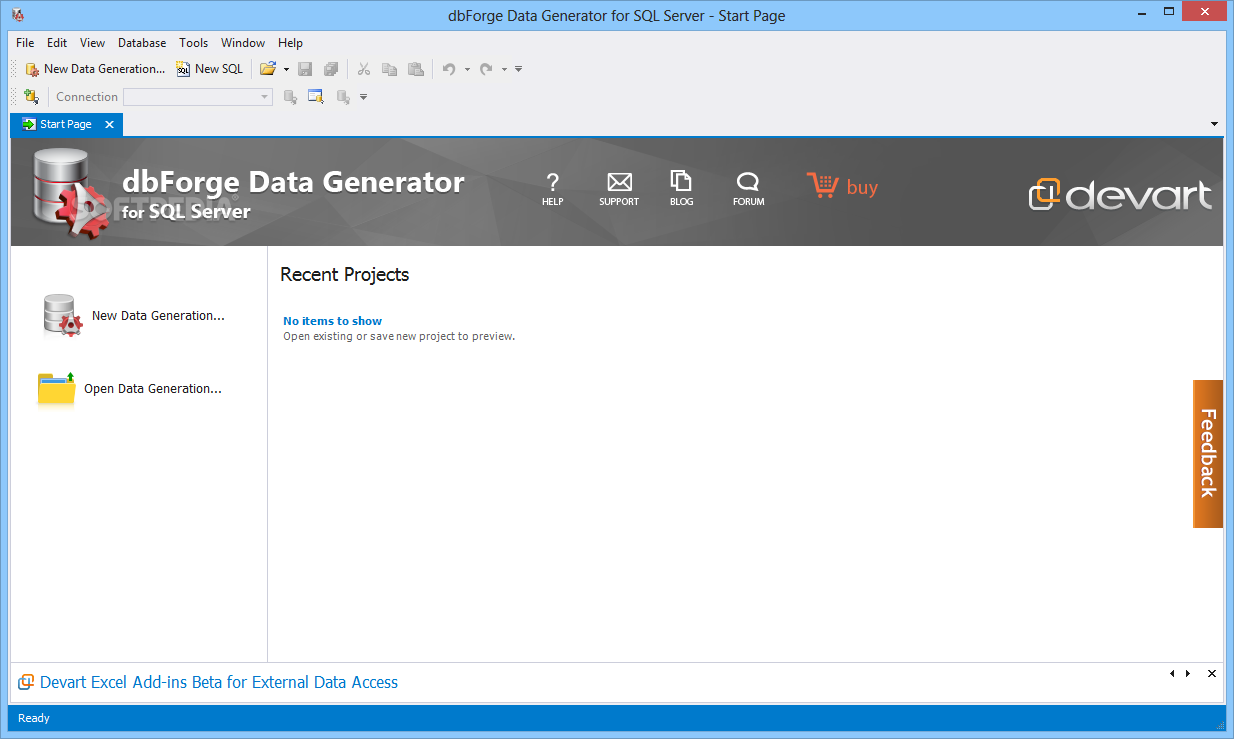This screenshot has height=739, width=1234.
Task: Open standard toolbar options overflow arrow
Action: (518, 69)
